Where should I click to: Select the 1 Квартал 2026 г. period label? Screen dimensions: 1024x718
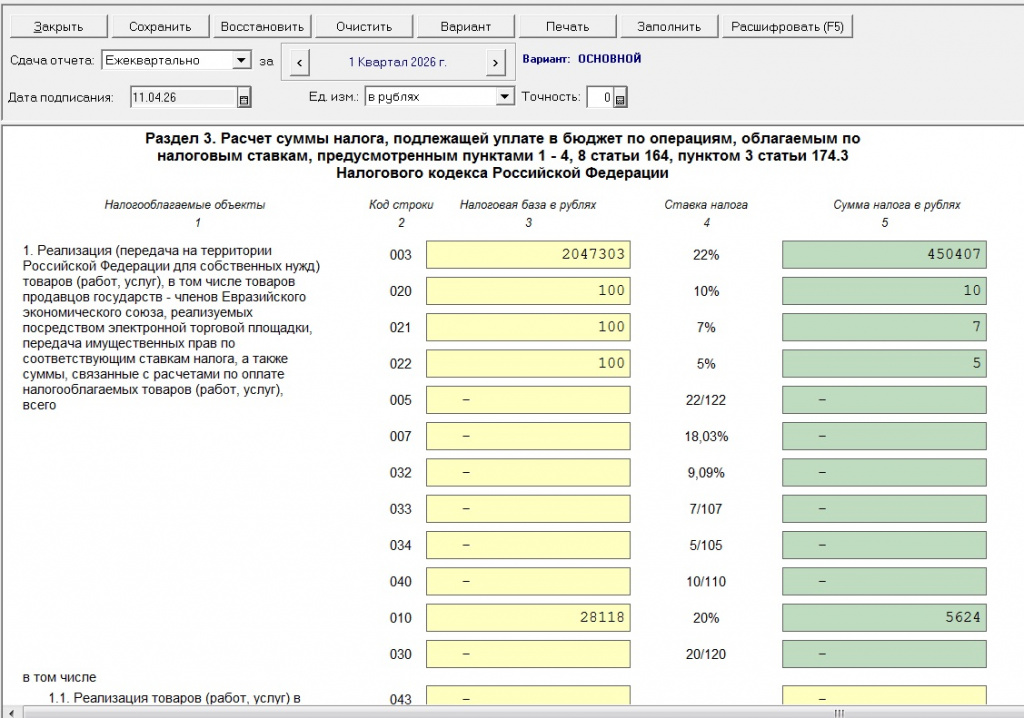tap(397, 62)
